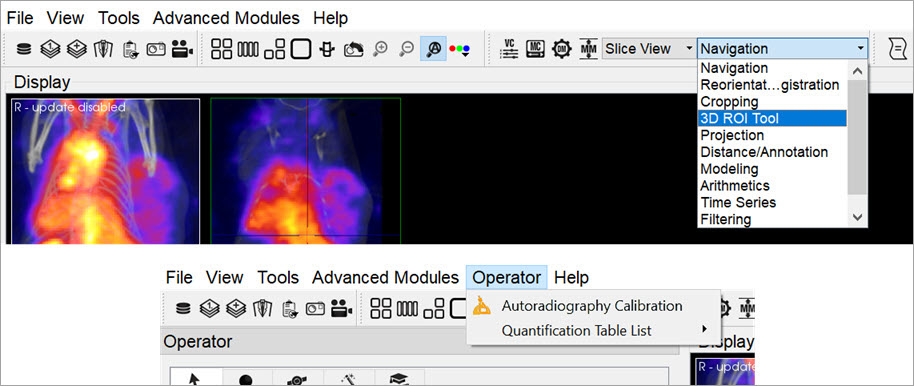Choose Distance/Annotation in the operator list
This screenshot has width=914, height=386.
pos(764,152)
